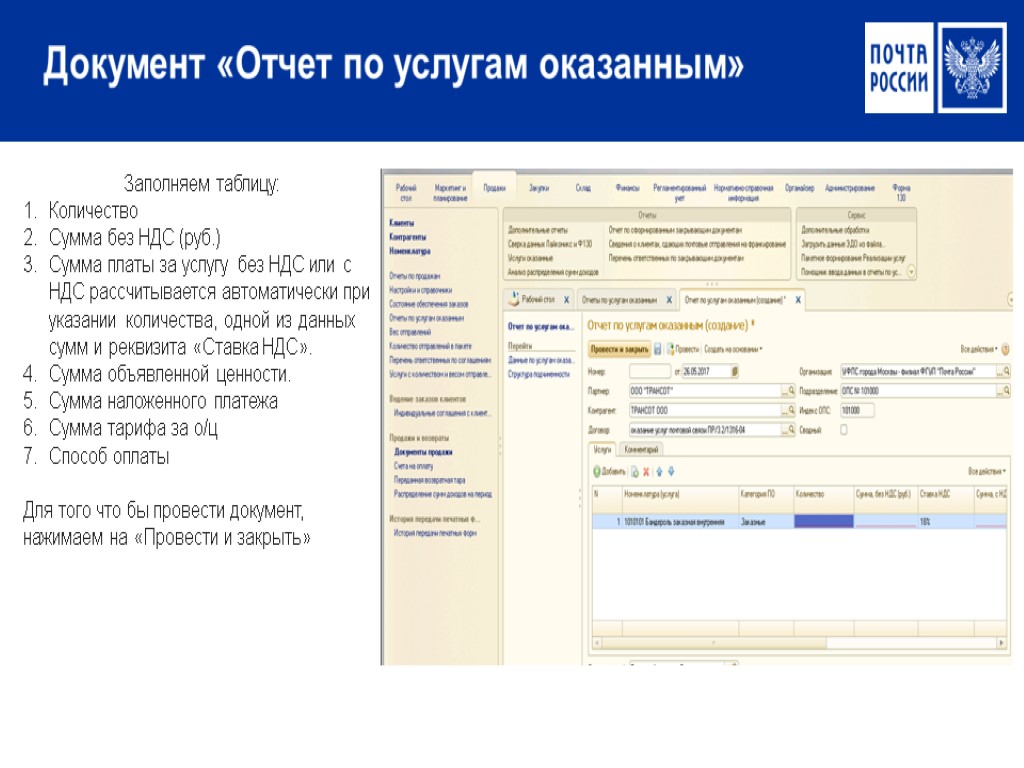Click the red delete row icon
1024x768 pixels.
(647, 472)
